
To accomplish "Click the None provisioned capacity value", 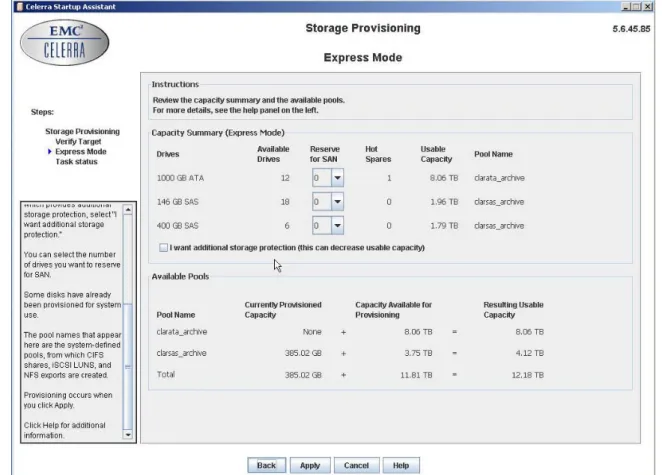I will 312,331.
